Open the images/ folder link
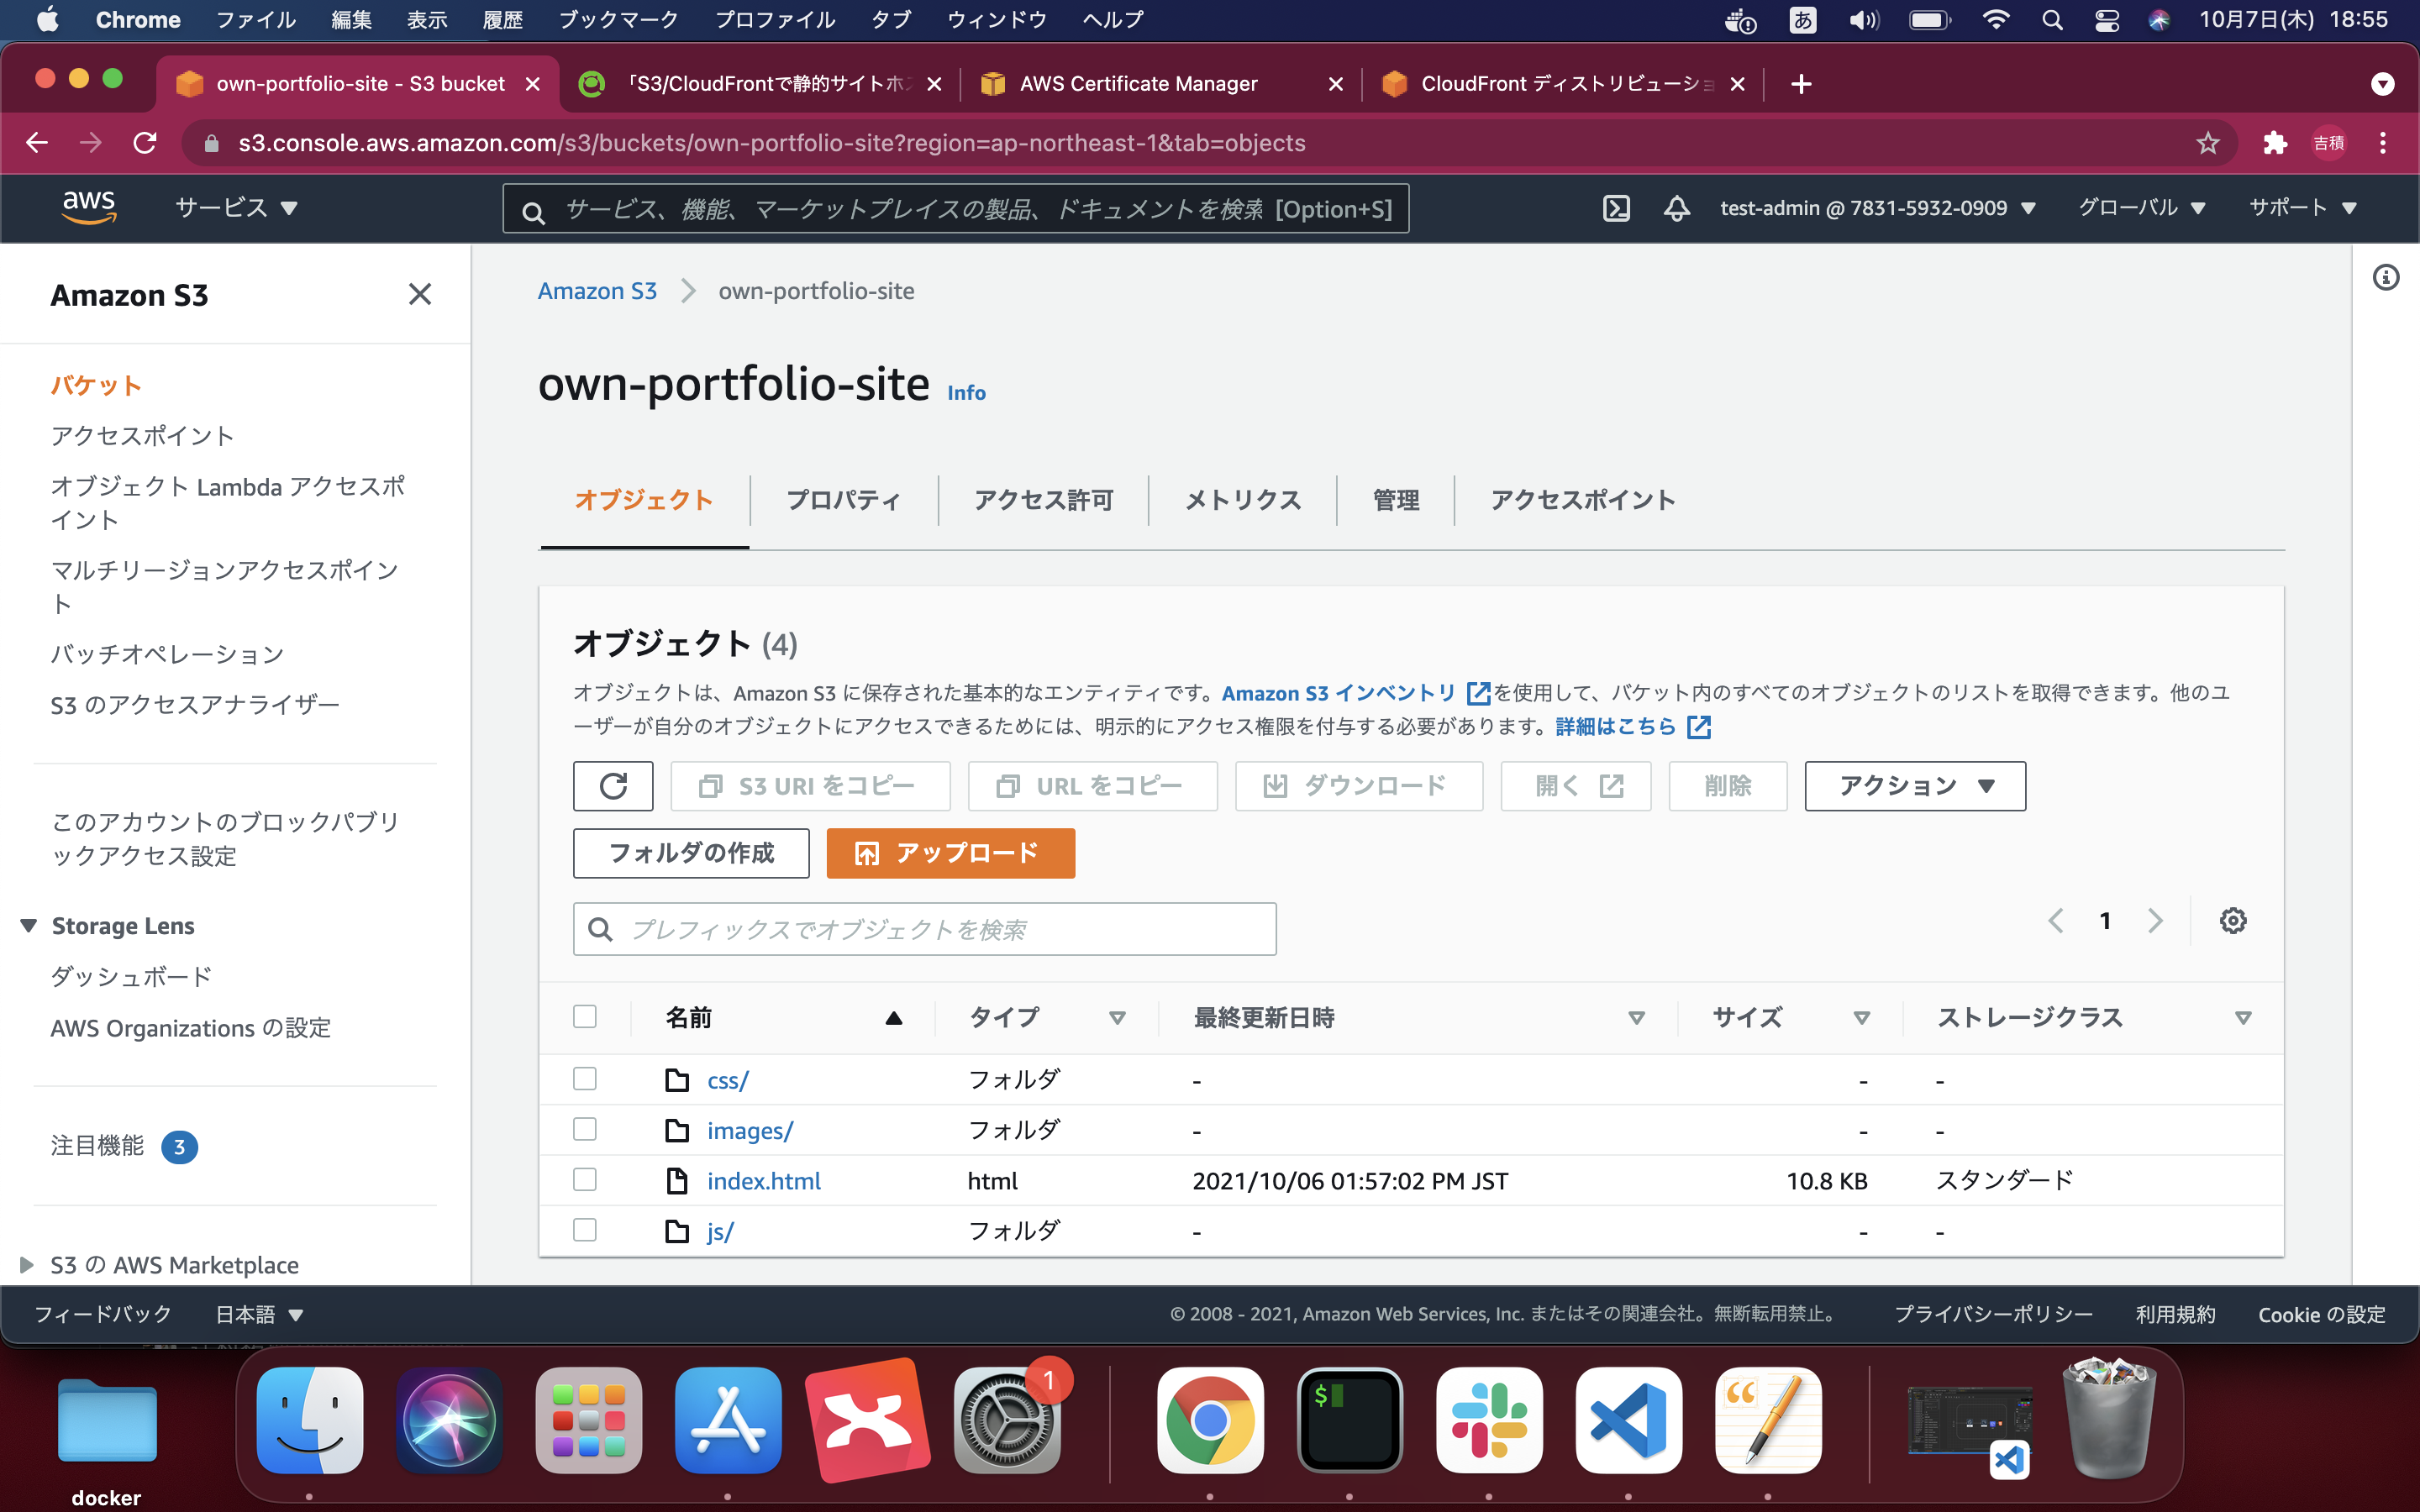 [x=750, y=1130]
